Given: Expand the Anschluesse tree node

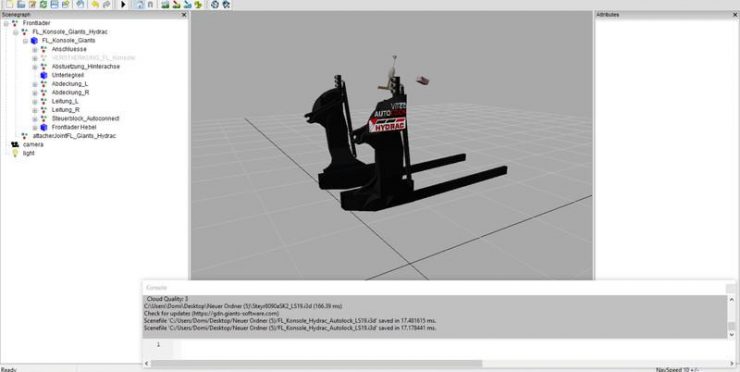Looking at the screenshot, I should click(35, 49).
